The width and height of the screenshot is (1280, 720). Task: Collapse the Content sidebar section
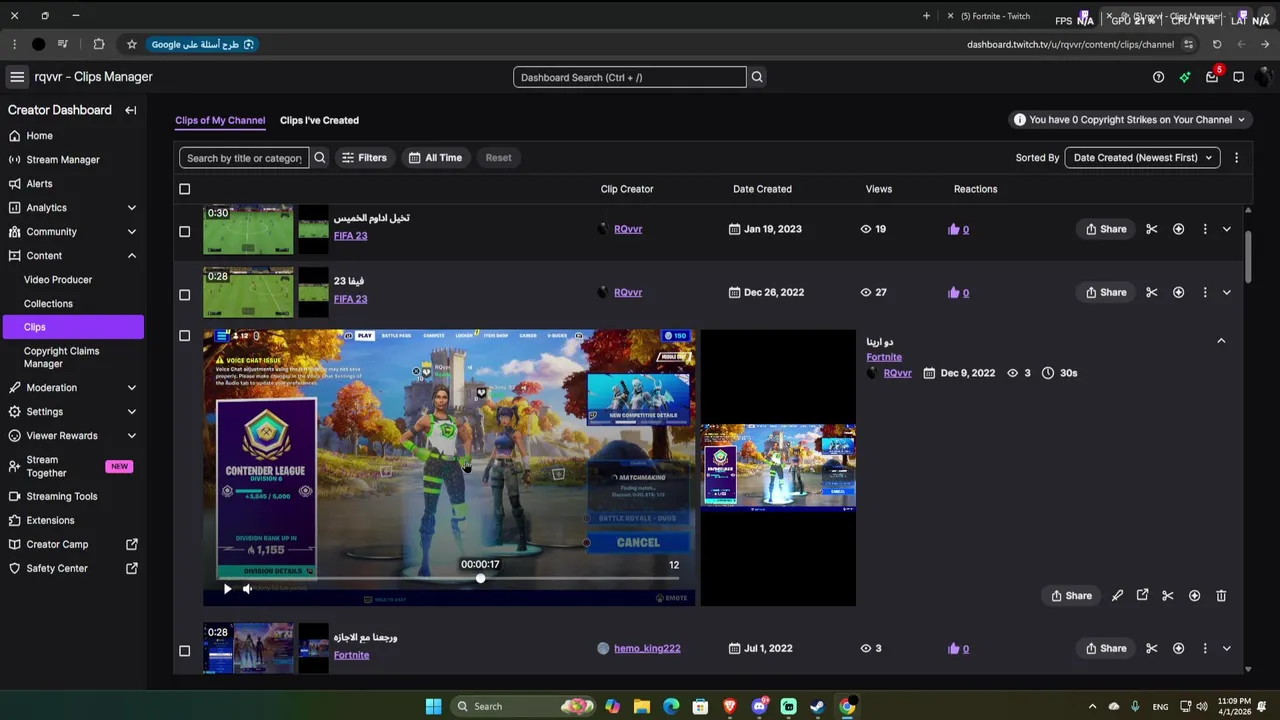point(131,256)
